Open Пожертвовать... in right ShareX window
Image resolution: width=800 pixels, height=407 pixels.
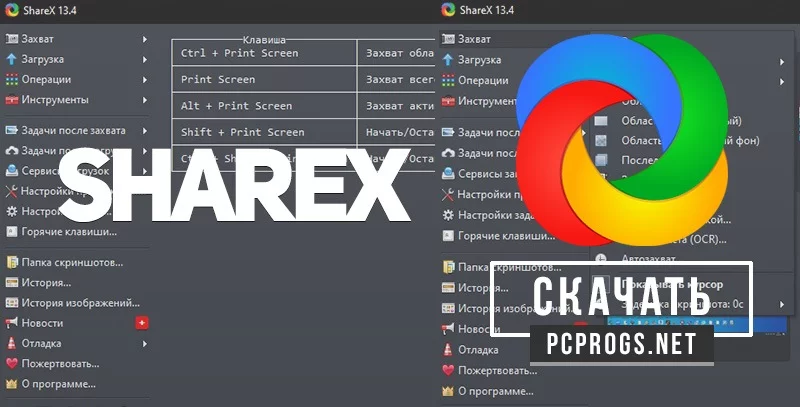497,371
